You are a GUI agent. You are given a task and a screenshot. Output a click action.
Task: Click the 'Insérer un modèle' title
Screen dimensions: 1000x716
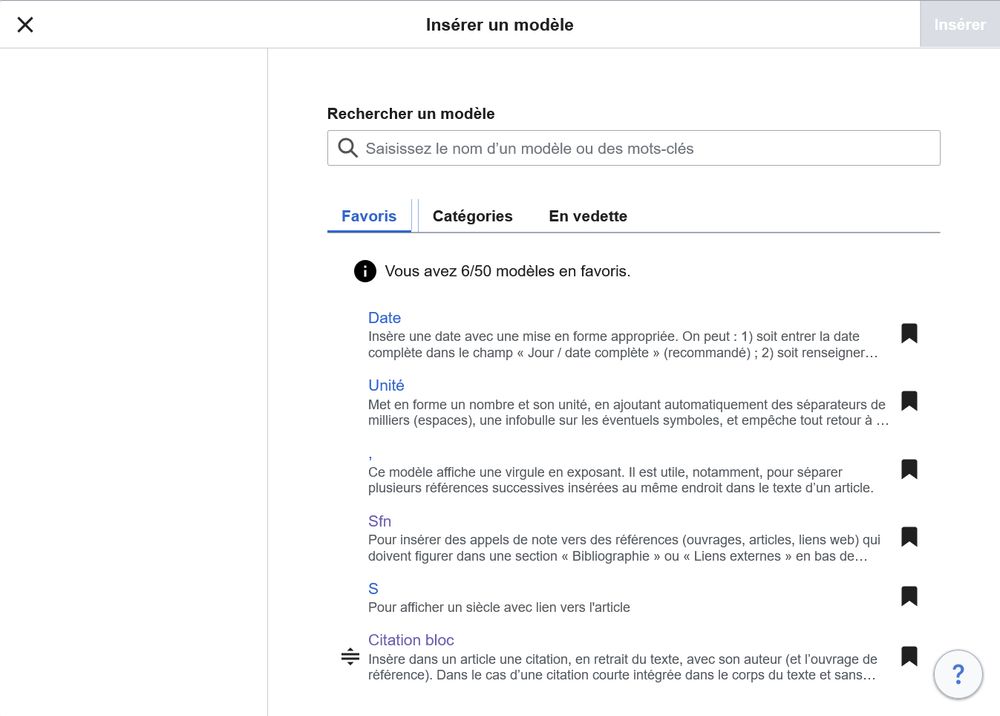coord(499,25)
